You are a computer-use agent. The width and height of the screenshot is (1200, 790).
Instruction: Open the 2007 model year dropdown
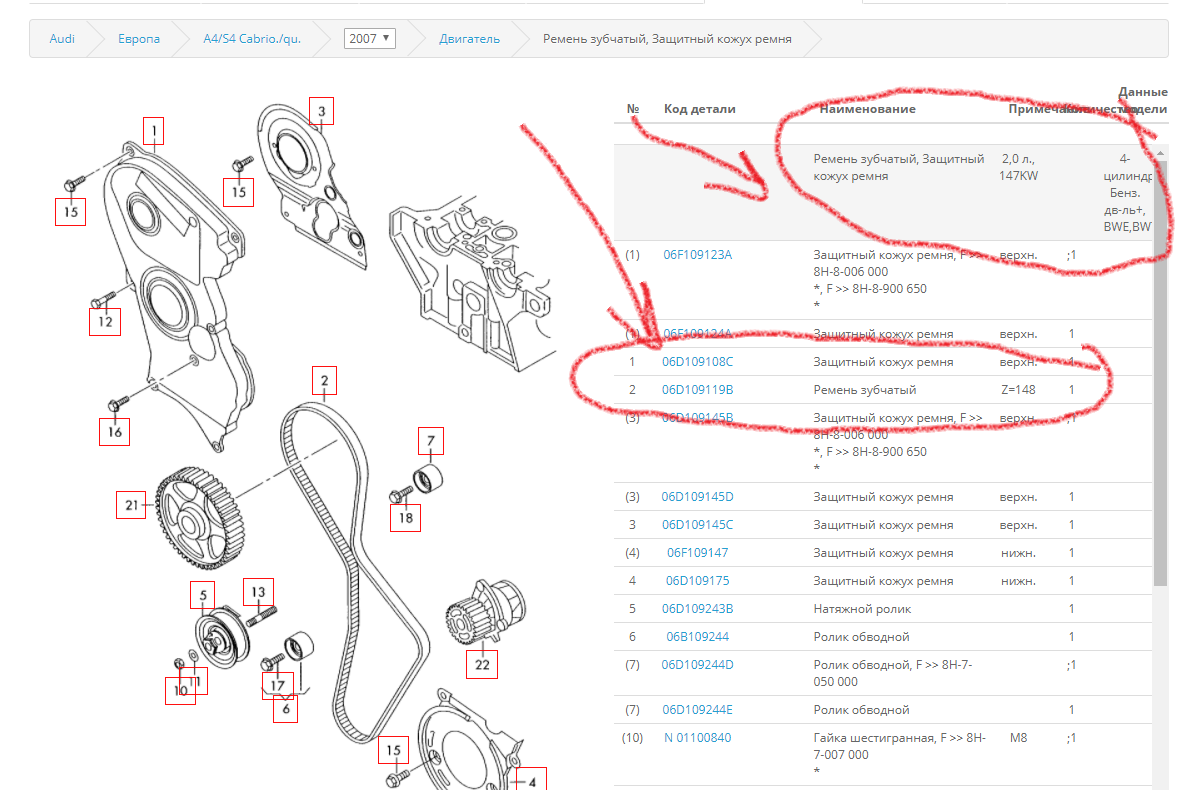370,38
